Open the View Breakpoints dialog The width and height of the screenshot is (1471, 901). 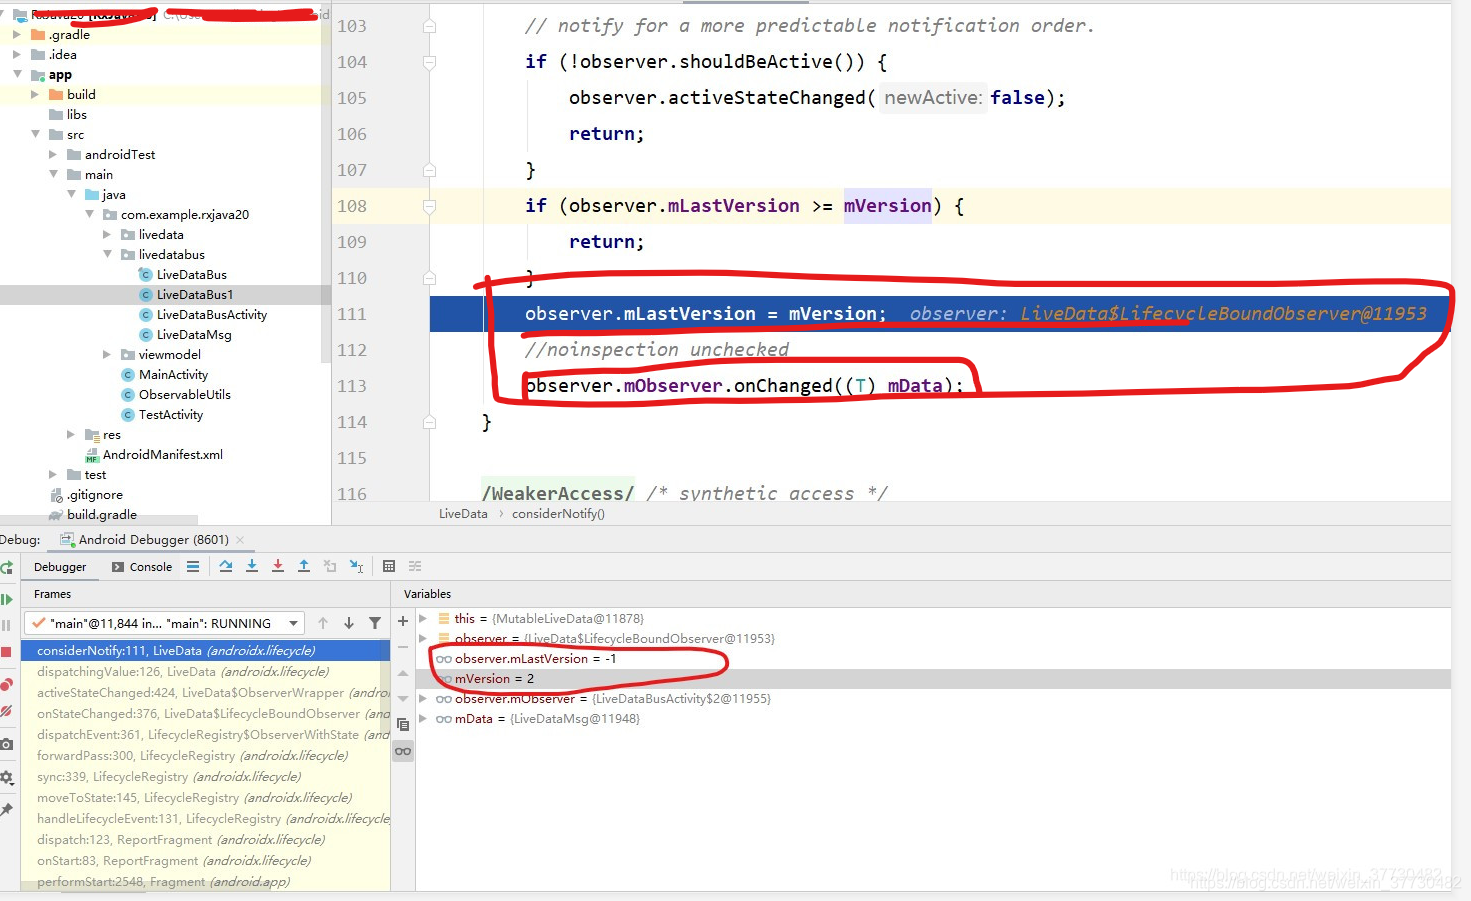pyautogui.click(x=6, y=685)
